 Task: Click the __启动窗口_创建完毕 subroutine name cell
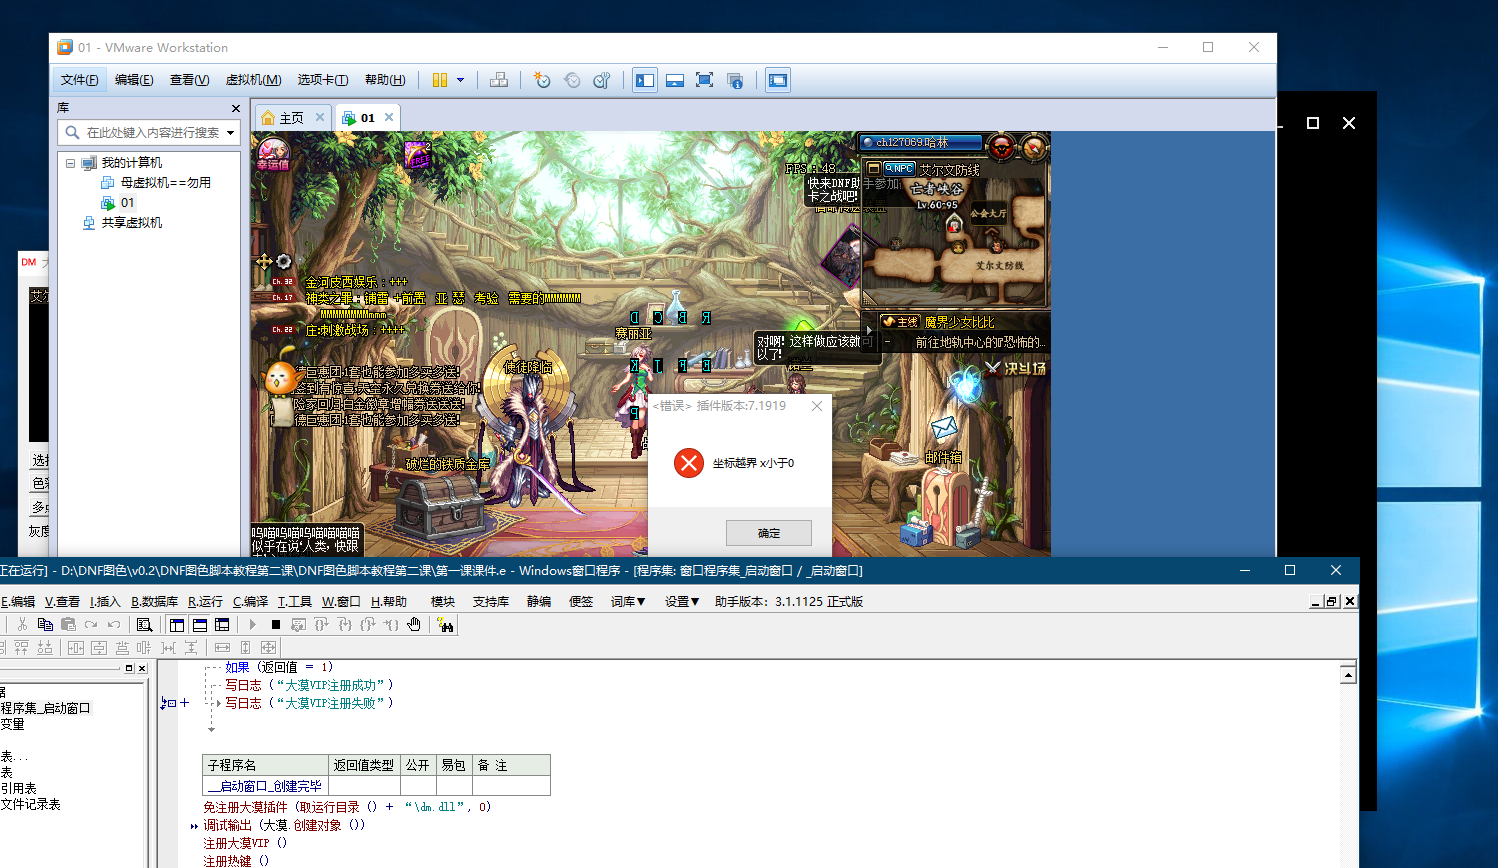click(x=265, y=786)
